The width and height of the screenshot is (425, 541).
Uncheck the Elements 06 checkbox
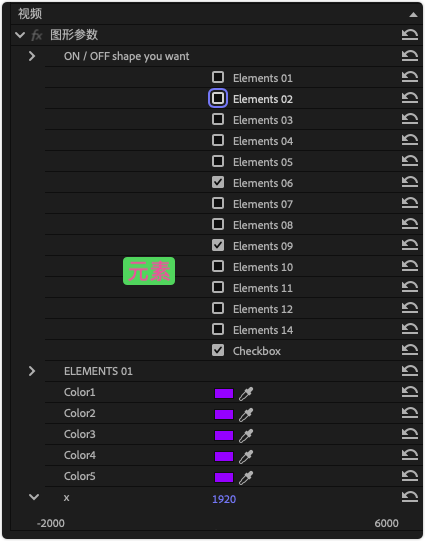point(218,182)
